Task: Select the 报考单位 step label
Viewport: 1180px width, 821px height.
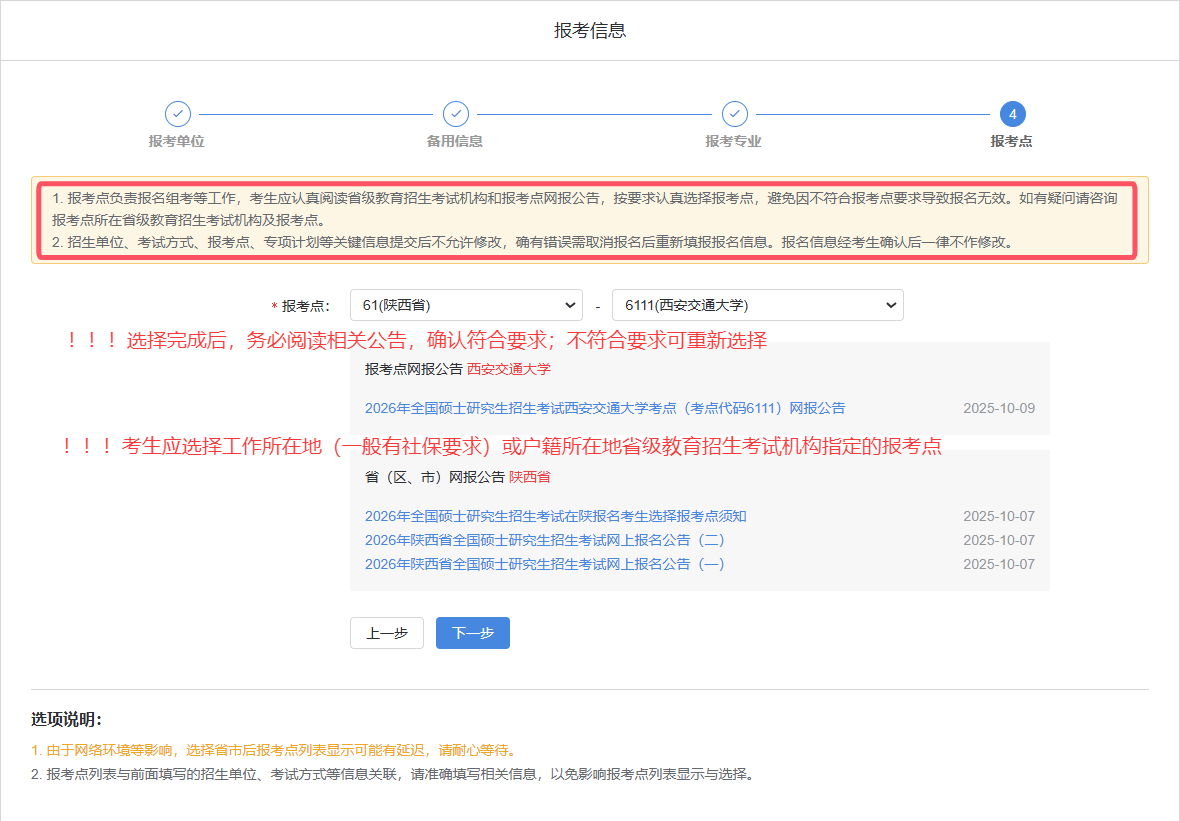Action: [x=177, y=141]
